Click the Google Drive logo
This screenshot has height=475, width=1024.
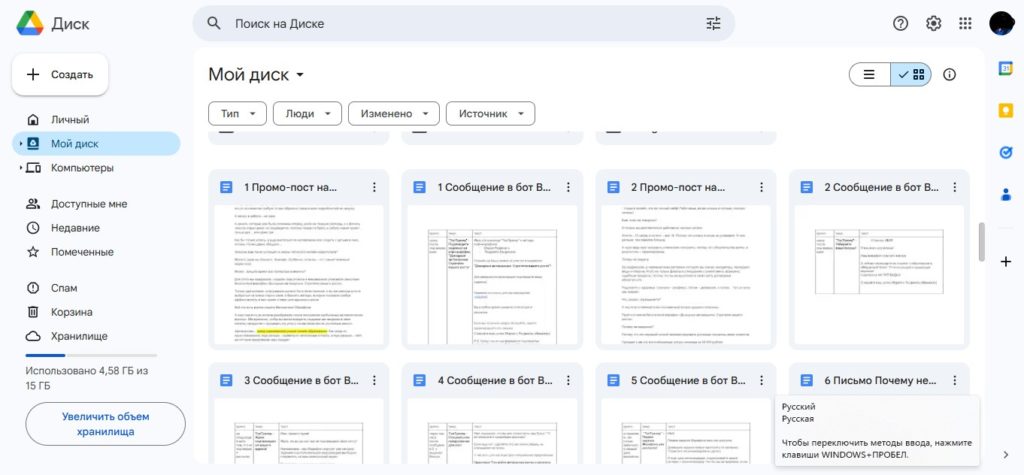pyautogui.click(x=30, y=24)
